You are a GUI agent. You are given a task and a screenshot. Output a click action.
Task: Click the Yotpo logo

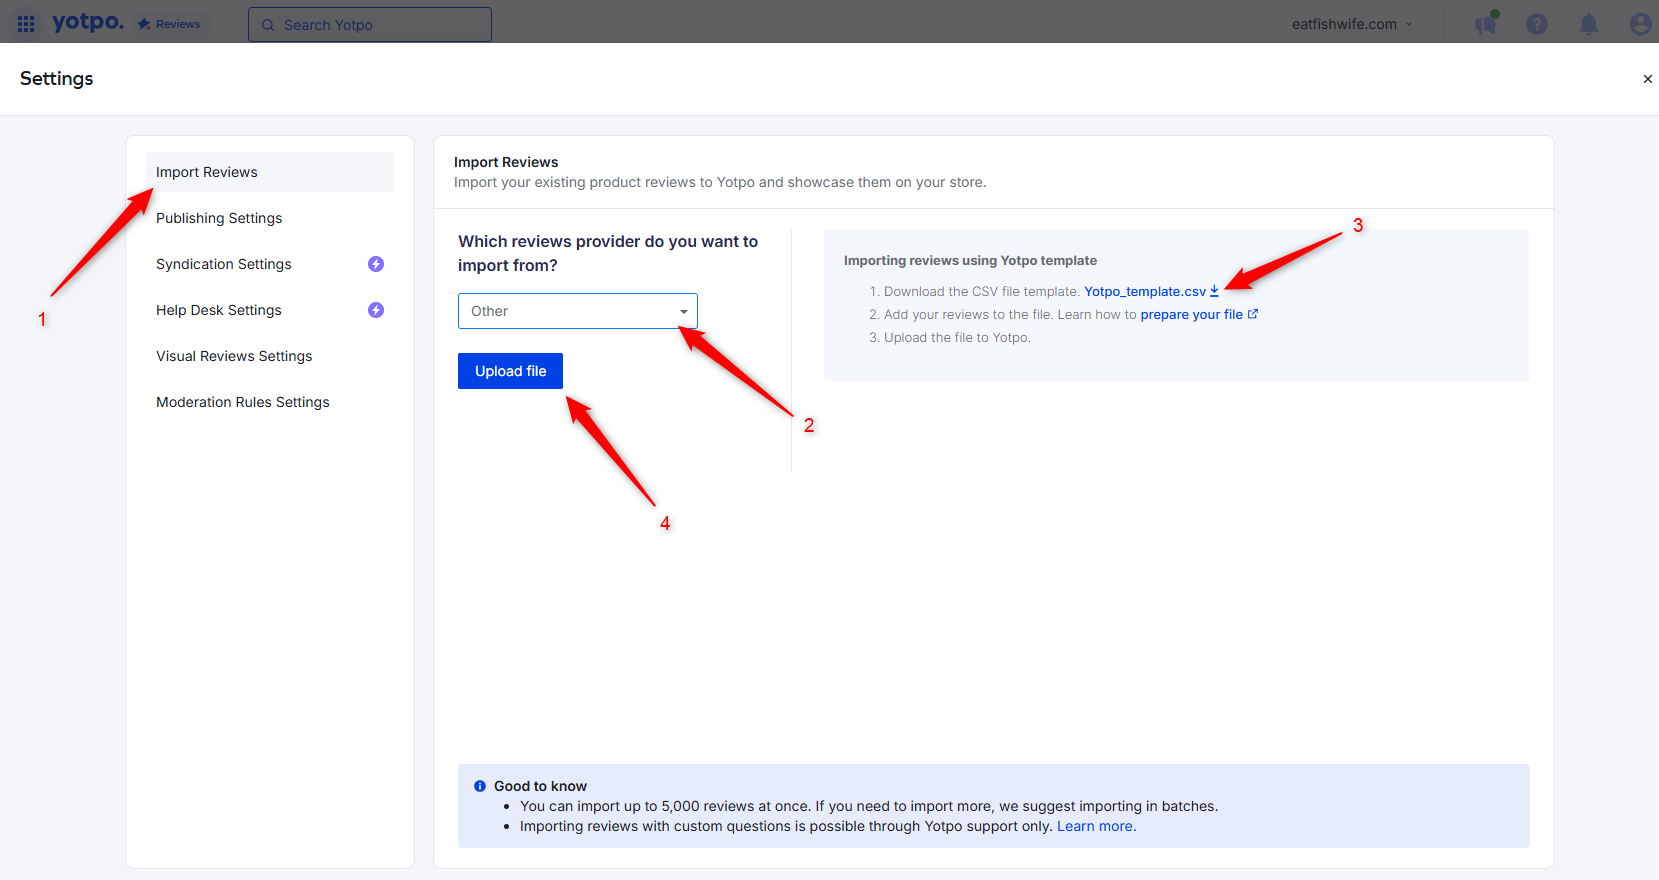click(x=88, y=22)
